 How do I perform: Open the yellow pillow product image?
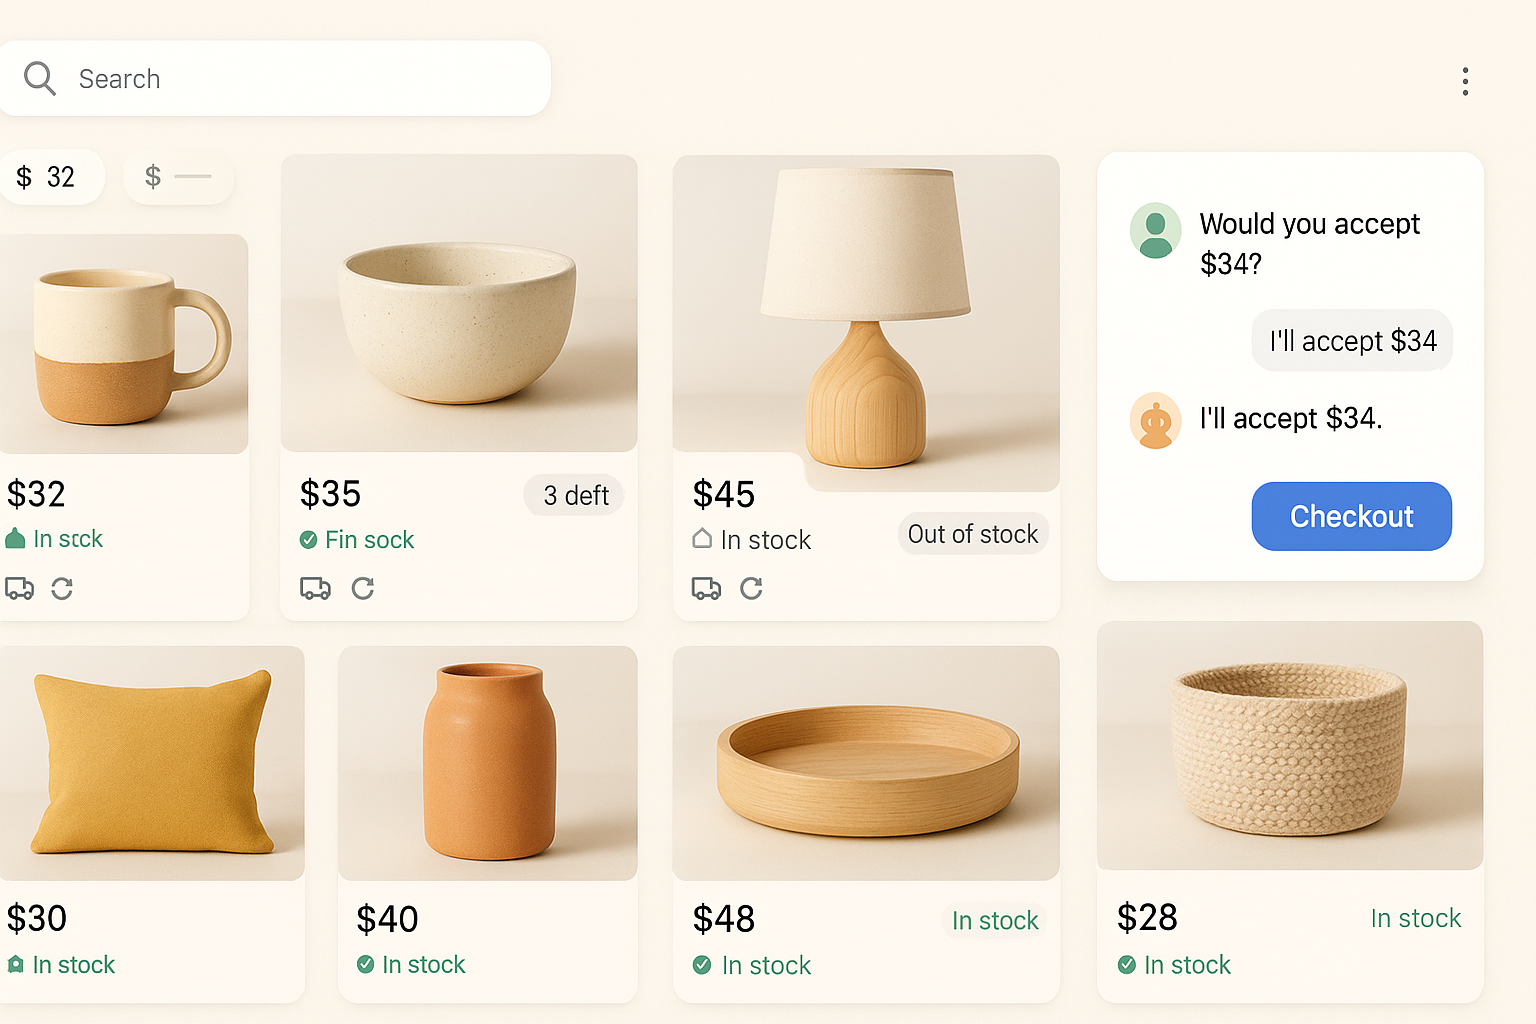(x=152, y=763)
